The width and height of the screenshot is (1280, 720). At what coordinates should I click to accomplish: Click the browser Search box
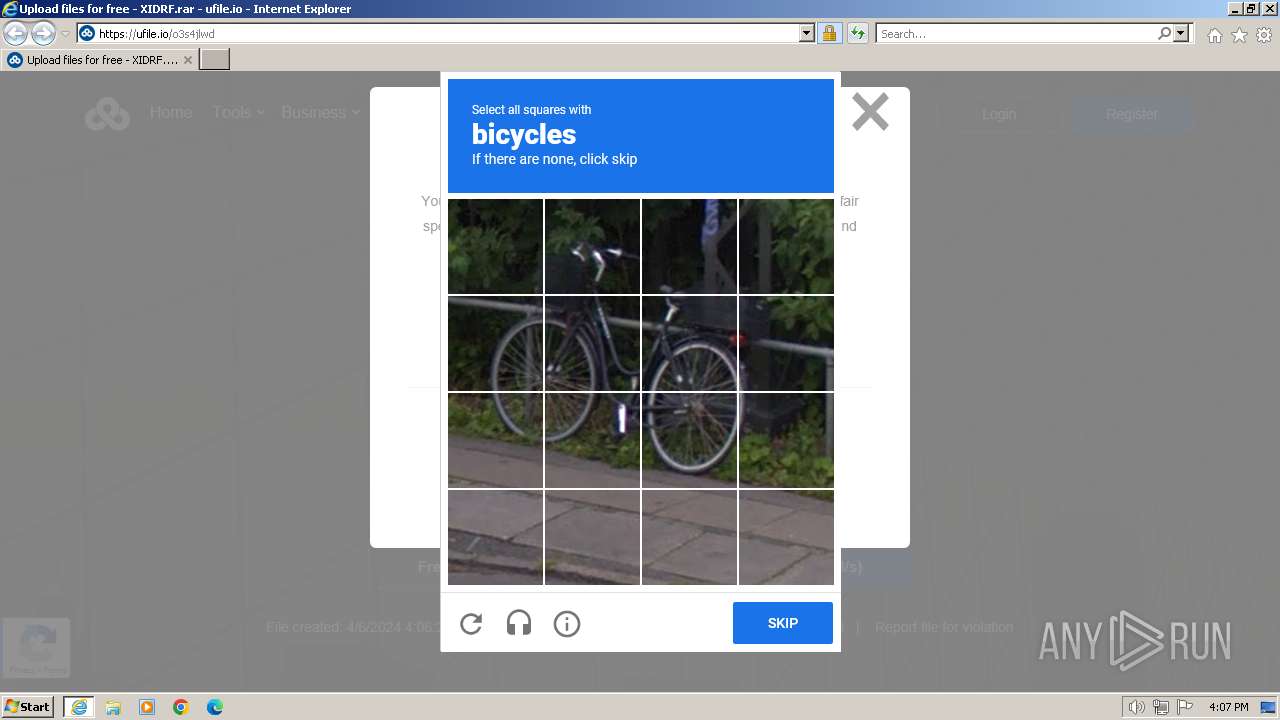click(x=1016, y=34)
